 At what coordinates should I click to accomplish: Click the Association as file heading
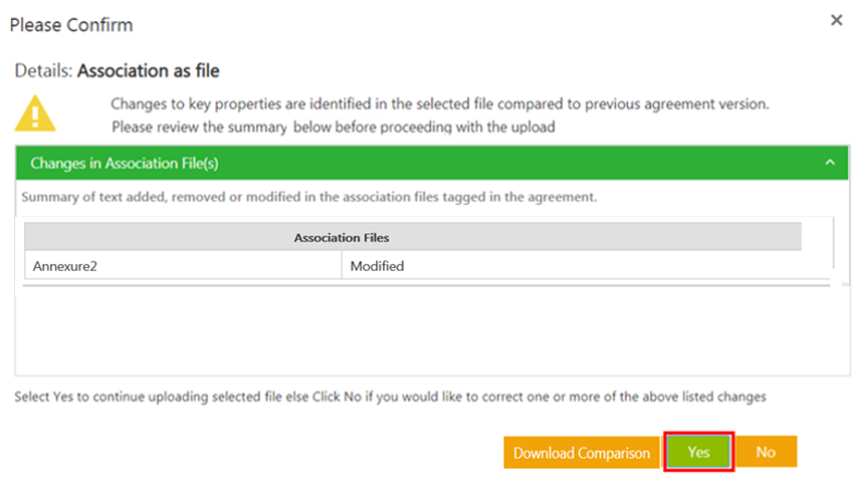pos(148,71)
